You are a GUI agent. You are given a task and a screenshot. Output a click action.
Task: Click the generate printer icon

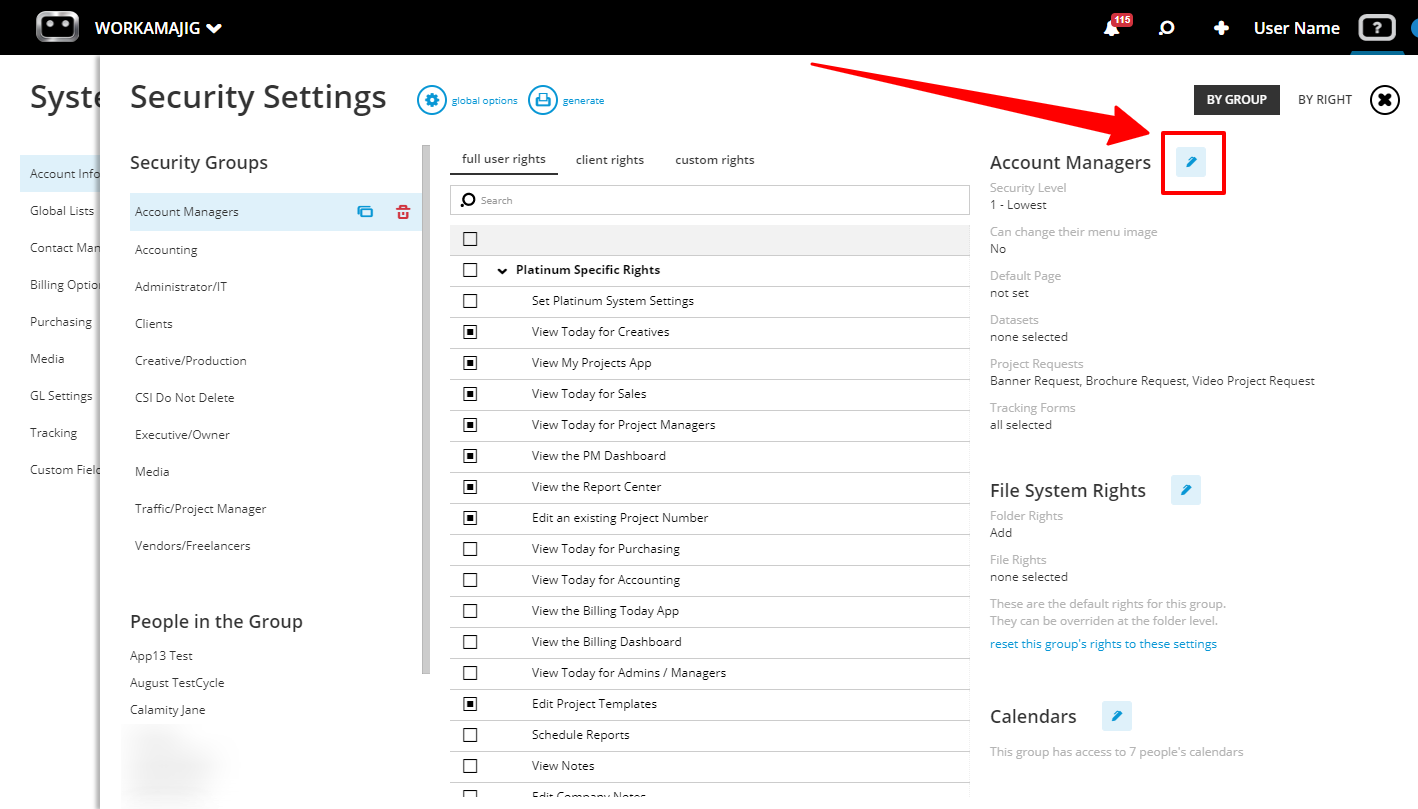pyautogui.click(x=543, y=100)
